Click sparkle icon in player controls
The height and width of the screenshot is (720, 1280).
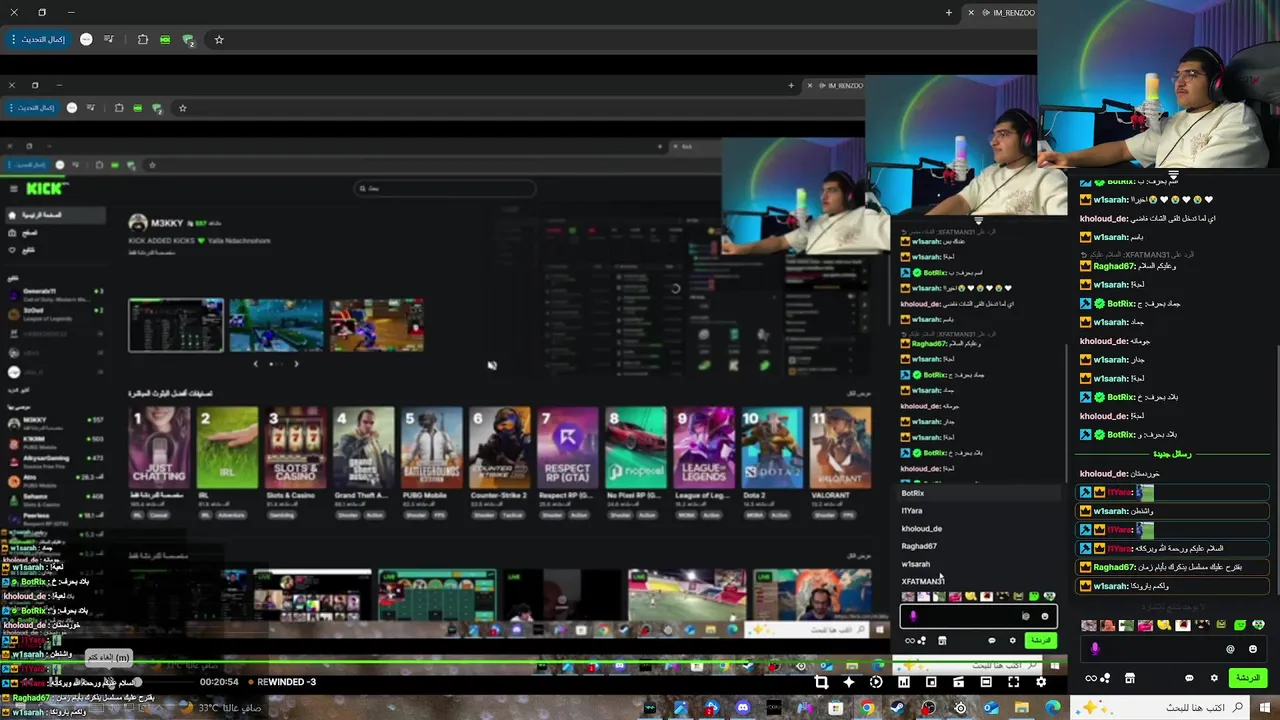click(849, 682)
